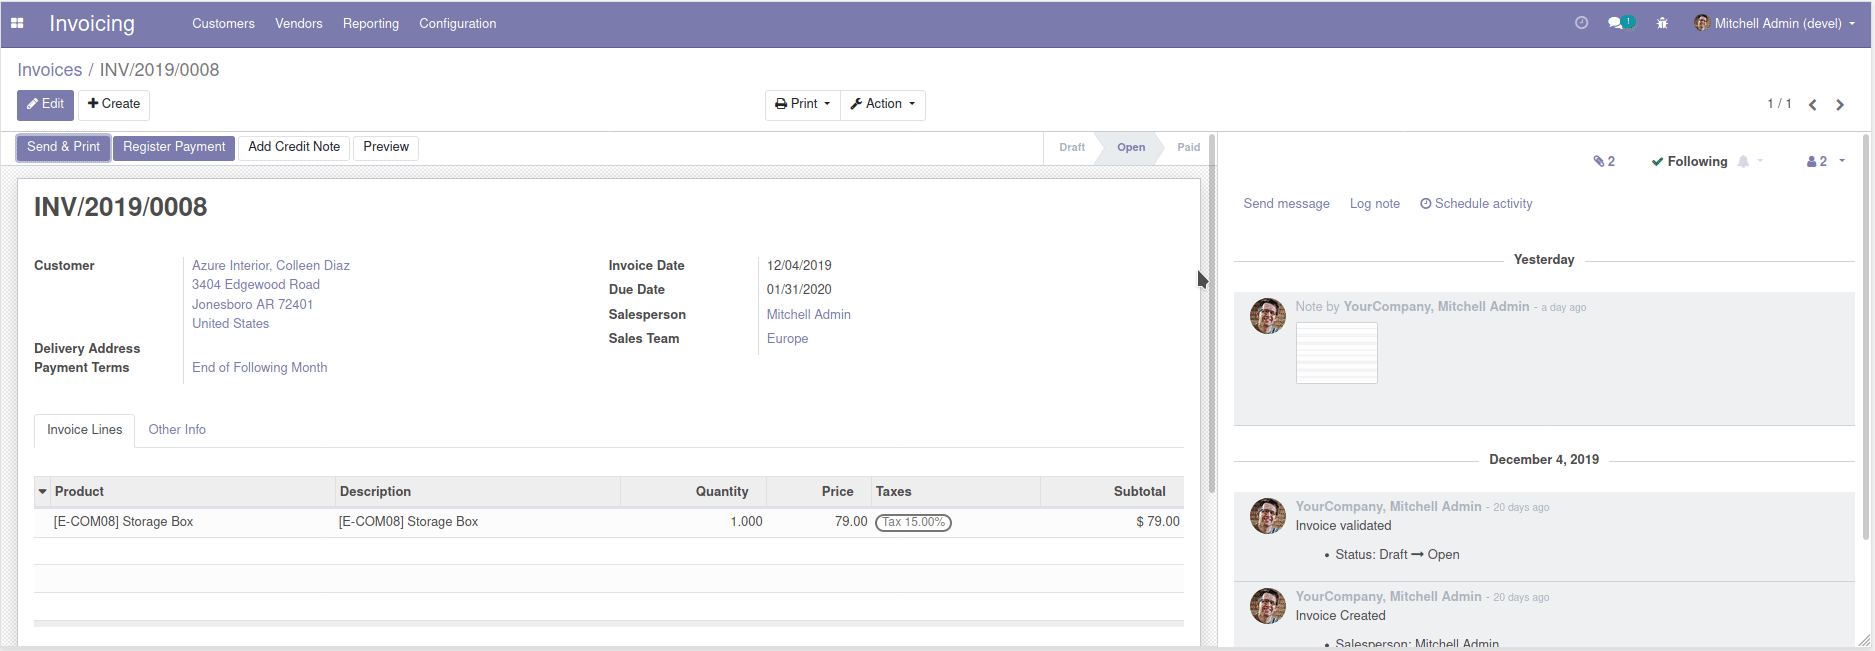
Task: Switch to the Other Info tab
Action: point(177,430)
